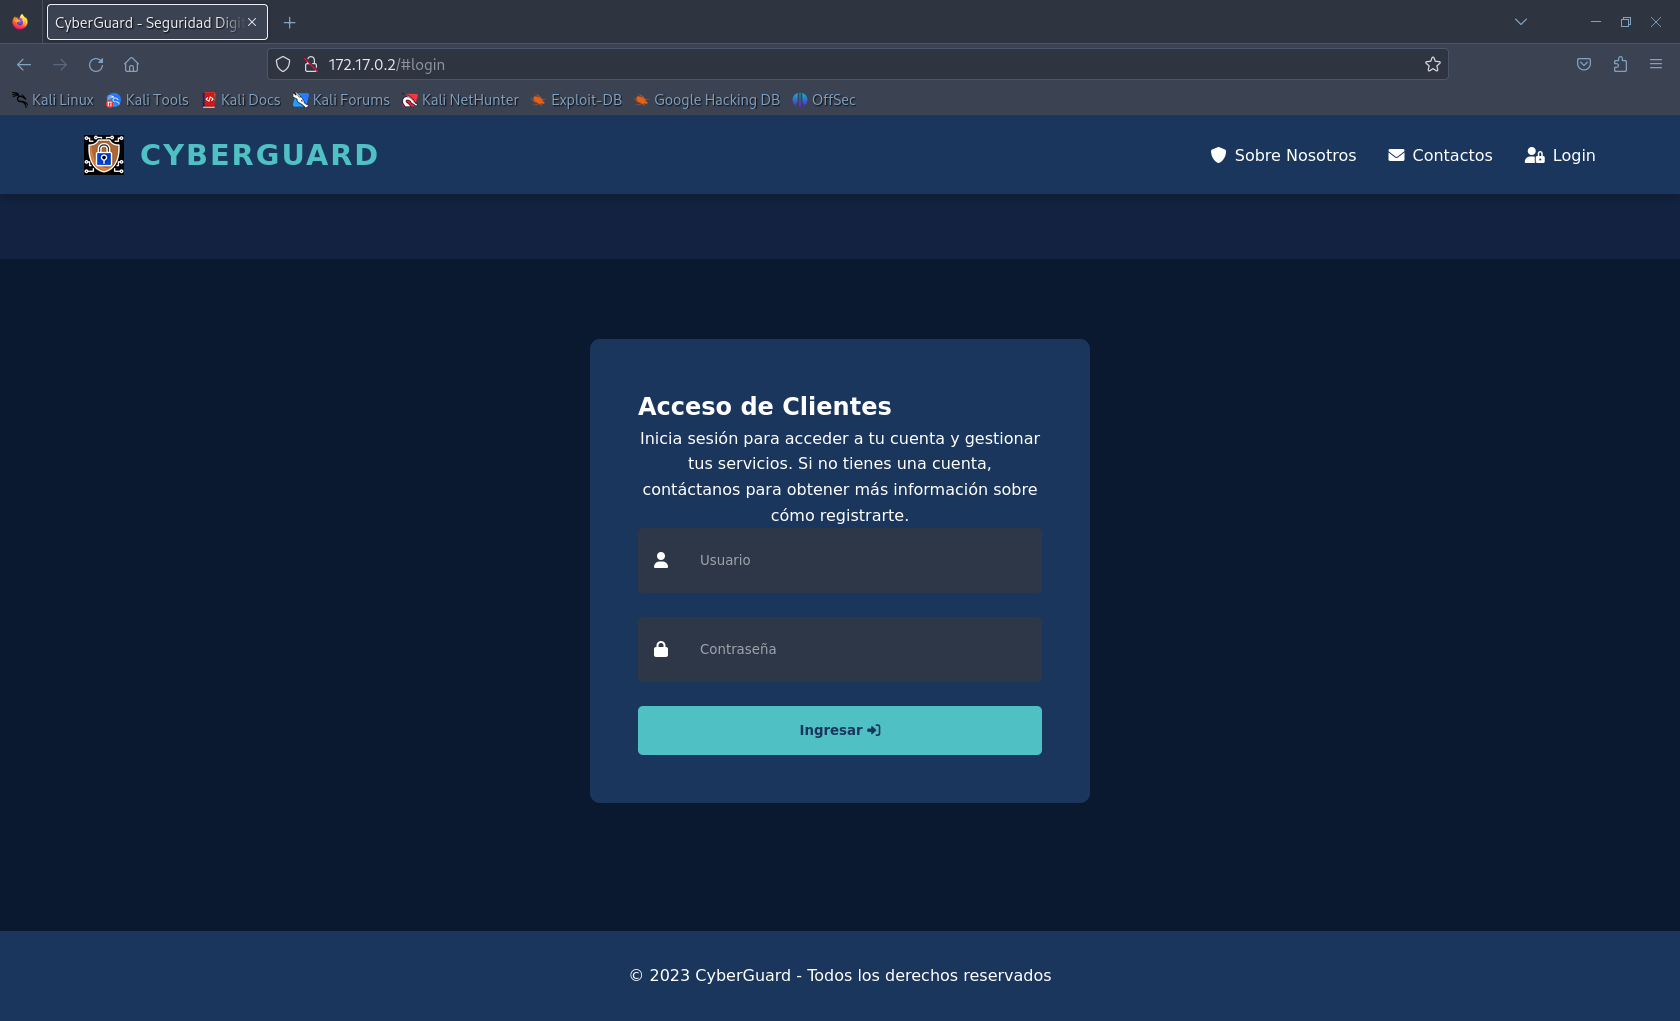The width and height of the screenshot is (1680, 1021).
Task: Go back with browser back arrow
Action: click(x=24, y=64)
